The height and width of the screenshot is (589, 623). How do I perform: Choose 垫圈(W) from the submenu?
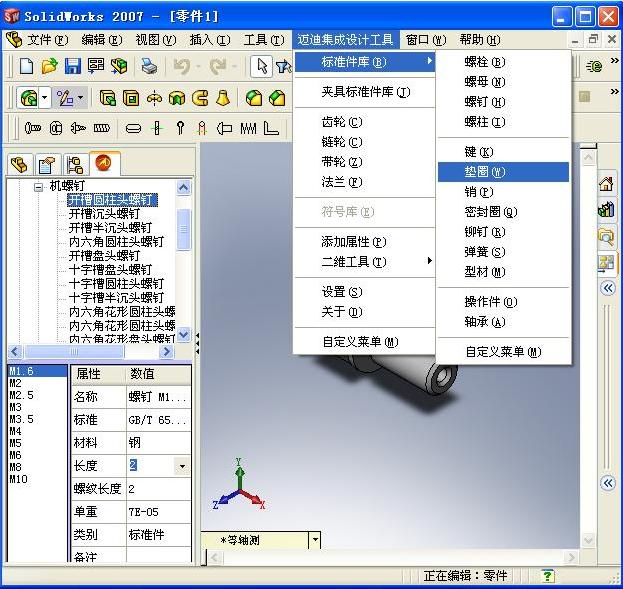[x=503, y=172]
